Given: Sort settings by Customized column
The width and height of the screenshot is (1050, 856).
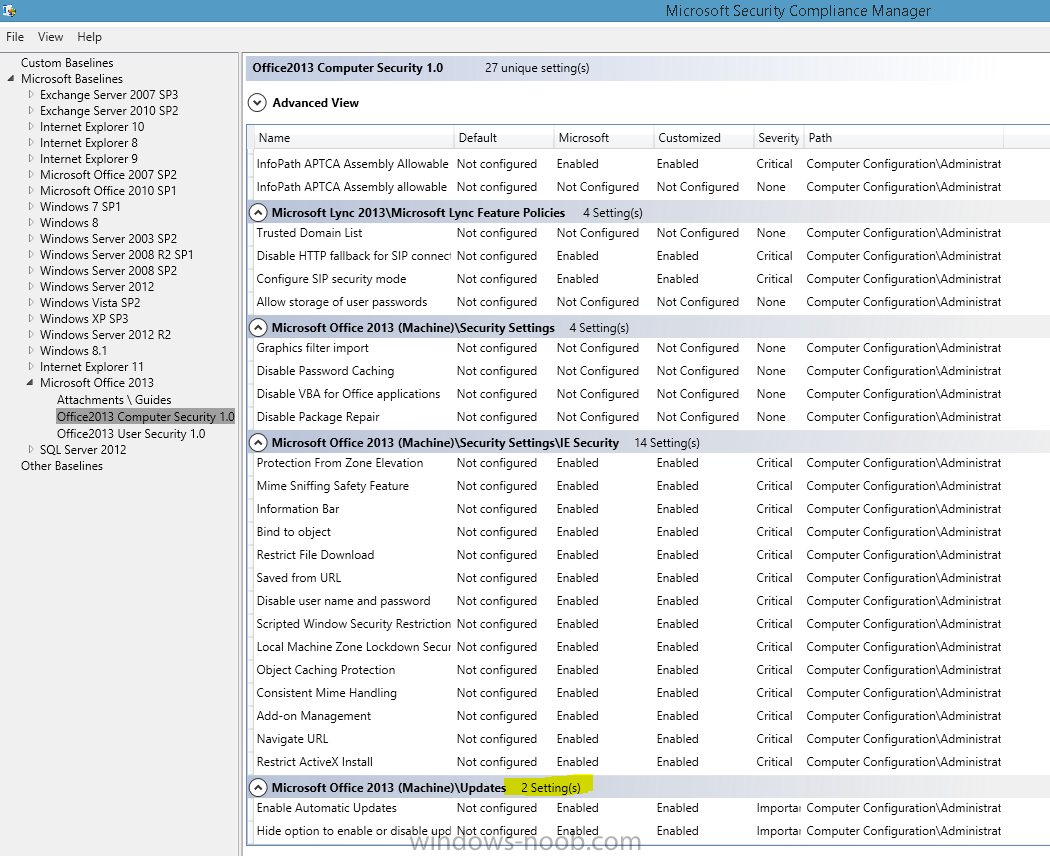Looking at the screenshot, I should [704, 138].
